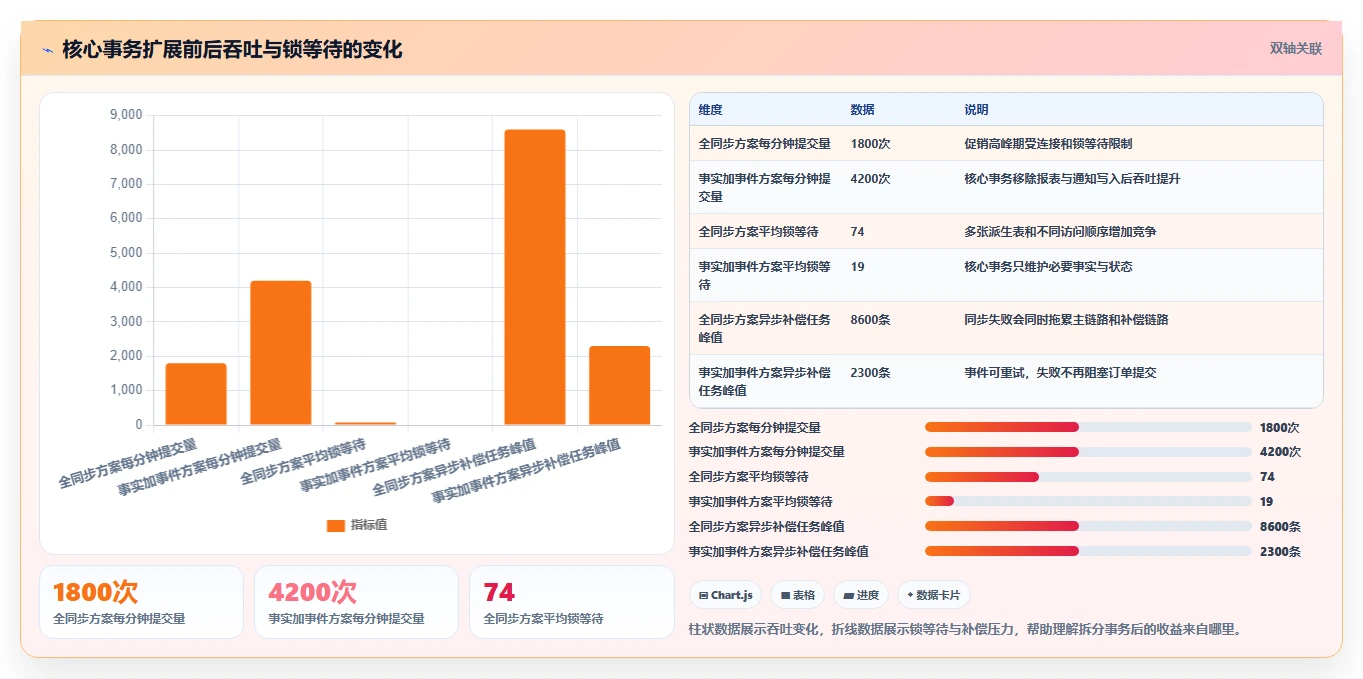Open the 数据卡片 tag

[933, 595]
